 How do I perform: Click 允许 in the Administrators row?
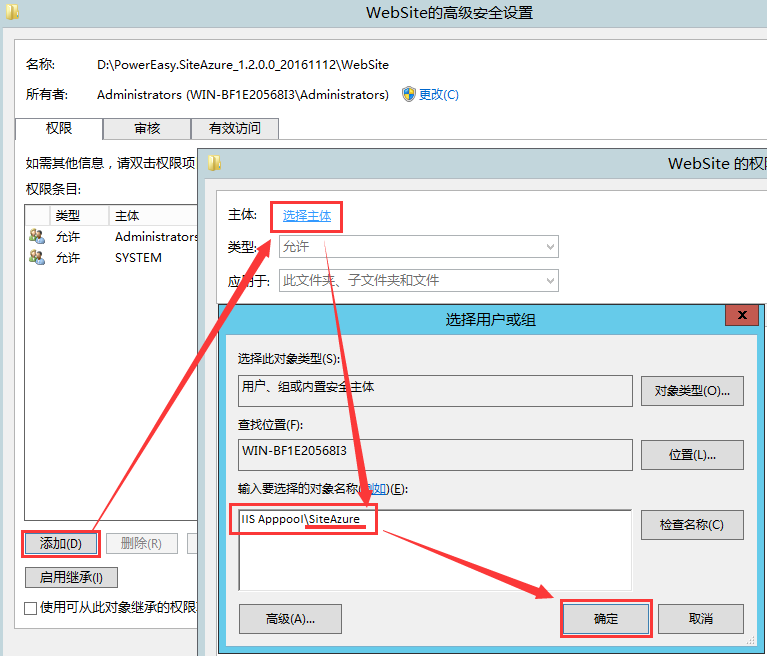click(x=68, y=237)
